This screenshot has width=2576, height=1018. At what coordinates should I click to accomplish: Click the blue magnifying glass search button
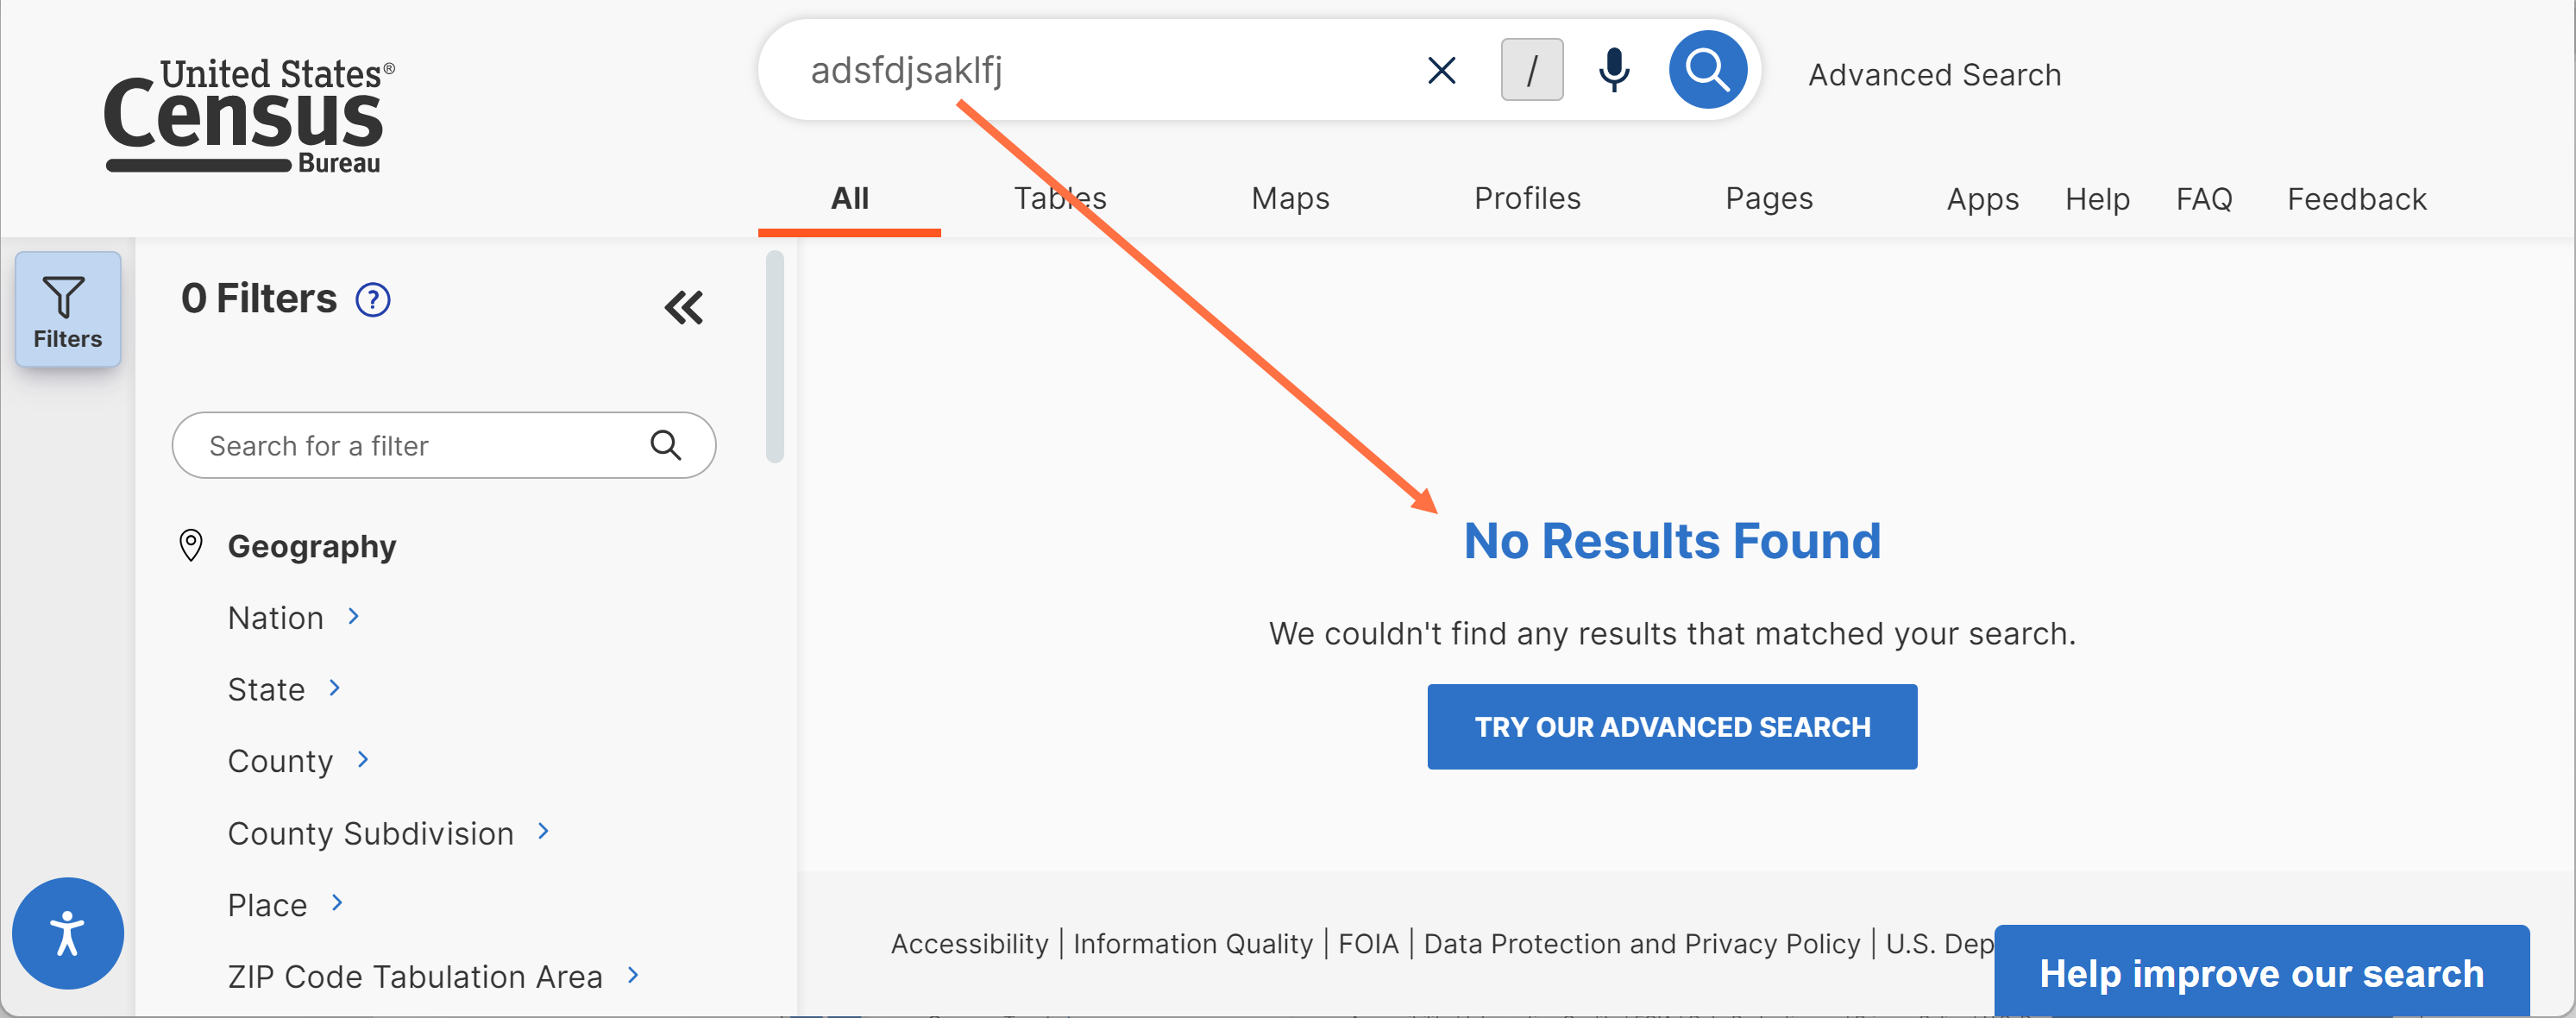click(1707, 70)
